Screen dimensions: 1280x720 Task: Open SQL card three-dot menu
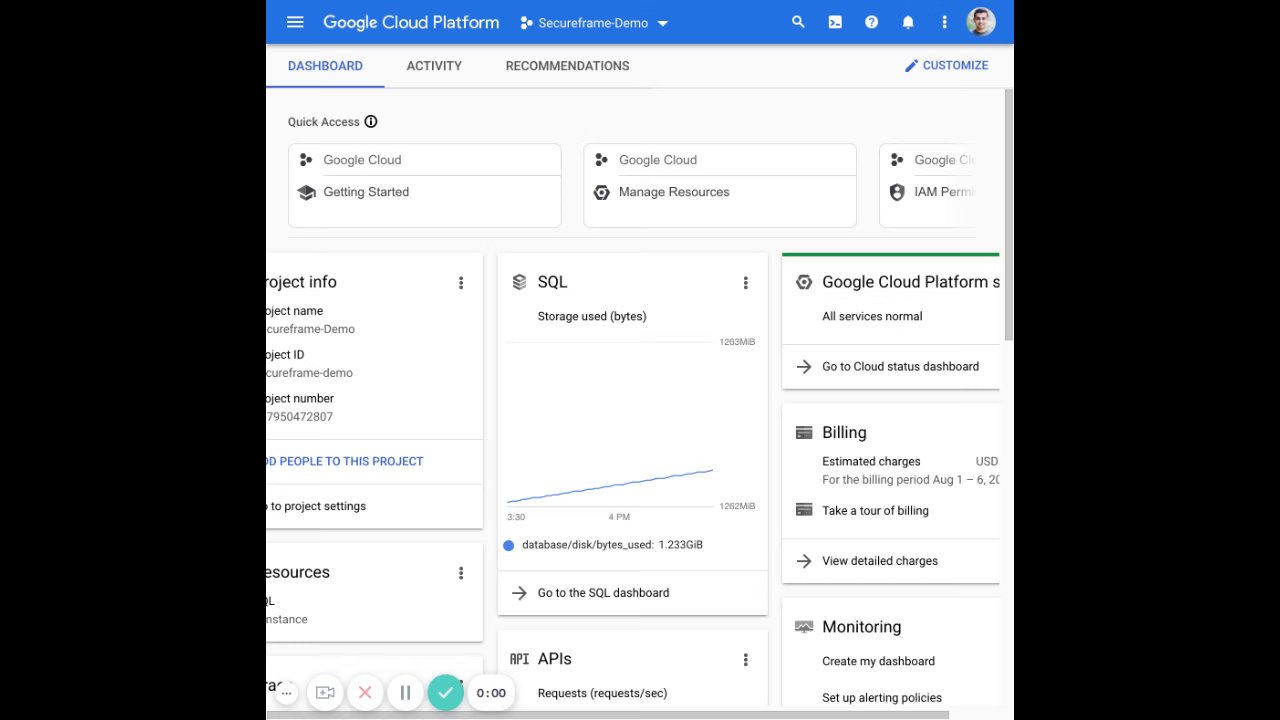[x=745, y=283]
